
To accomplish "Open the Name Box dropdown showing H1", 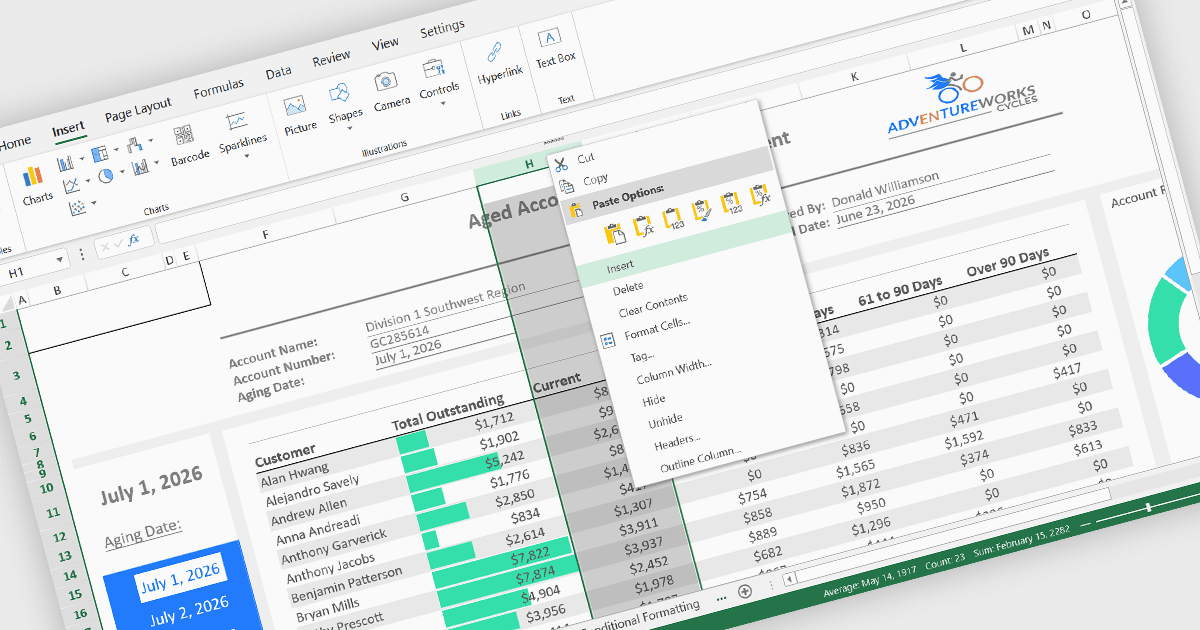I will pos(60,258).
